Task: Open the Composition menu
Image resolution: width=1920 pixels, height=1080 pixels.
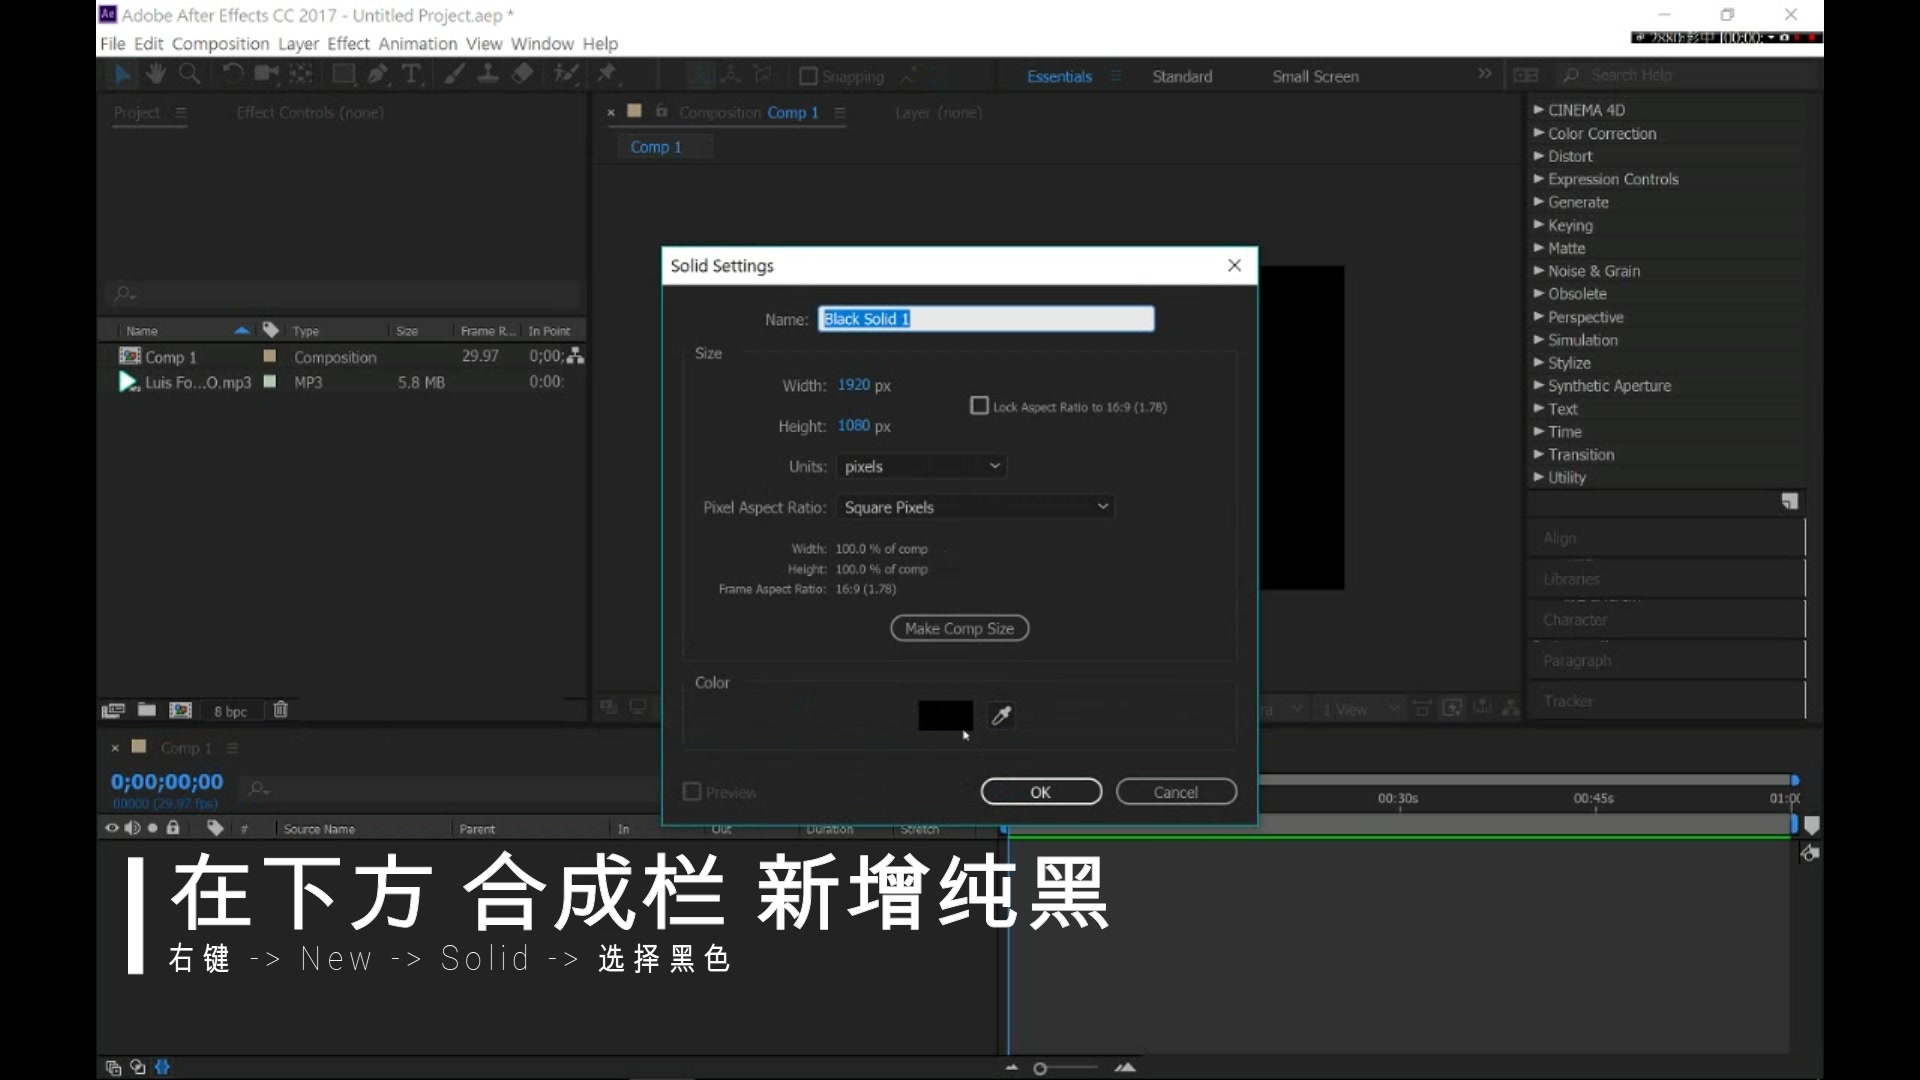Action: pos(220,44)
